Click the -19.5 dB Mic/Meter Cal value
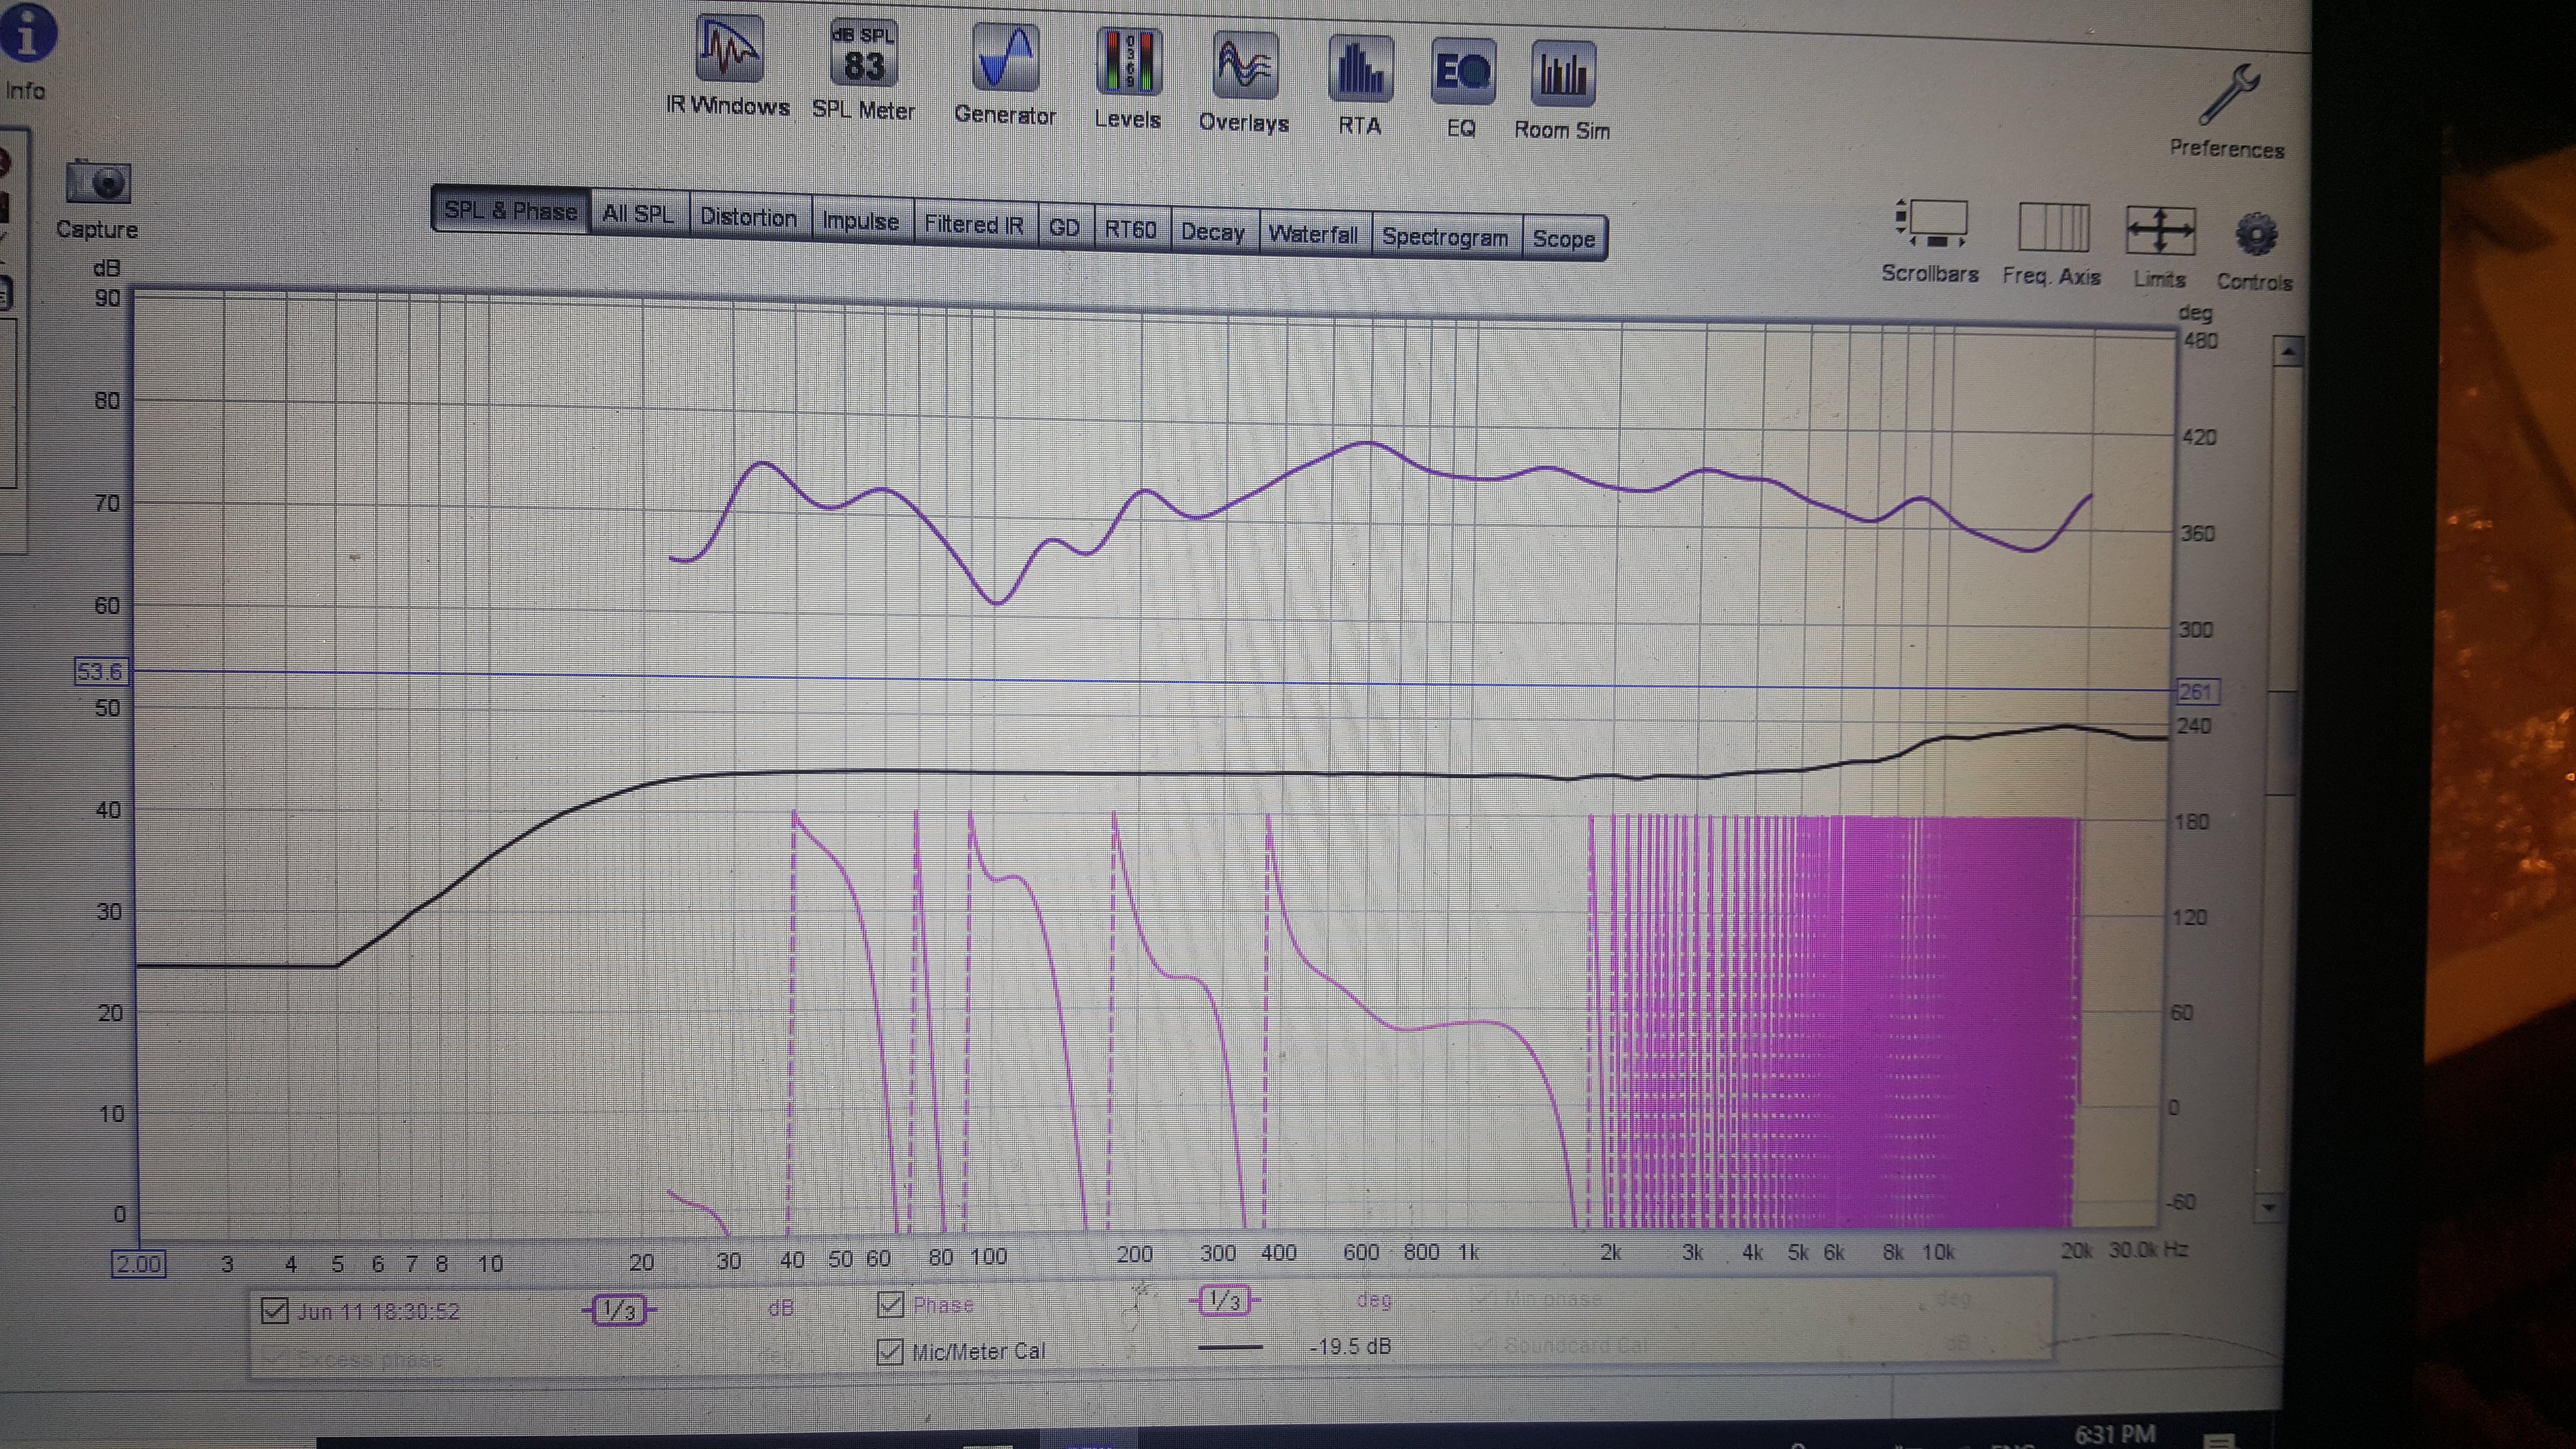Image resolution: width=2576 pixels, height=1449 pixels. point(1350,1347)
